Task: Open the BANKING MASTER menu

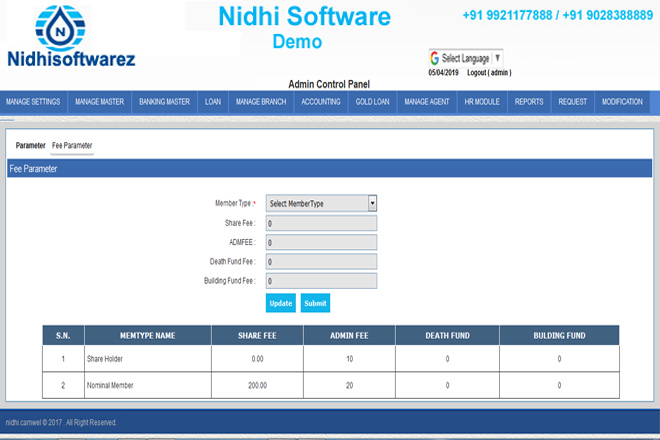Action: pos(165,102)
